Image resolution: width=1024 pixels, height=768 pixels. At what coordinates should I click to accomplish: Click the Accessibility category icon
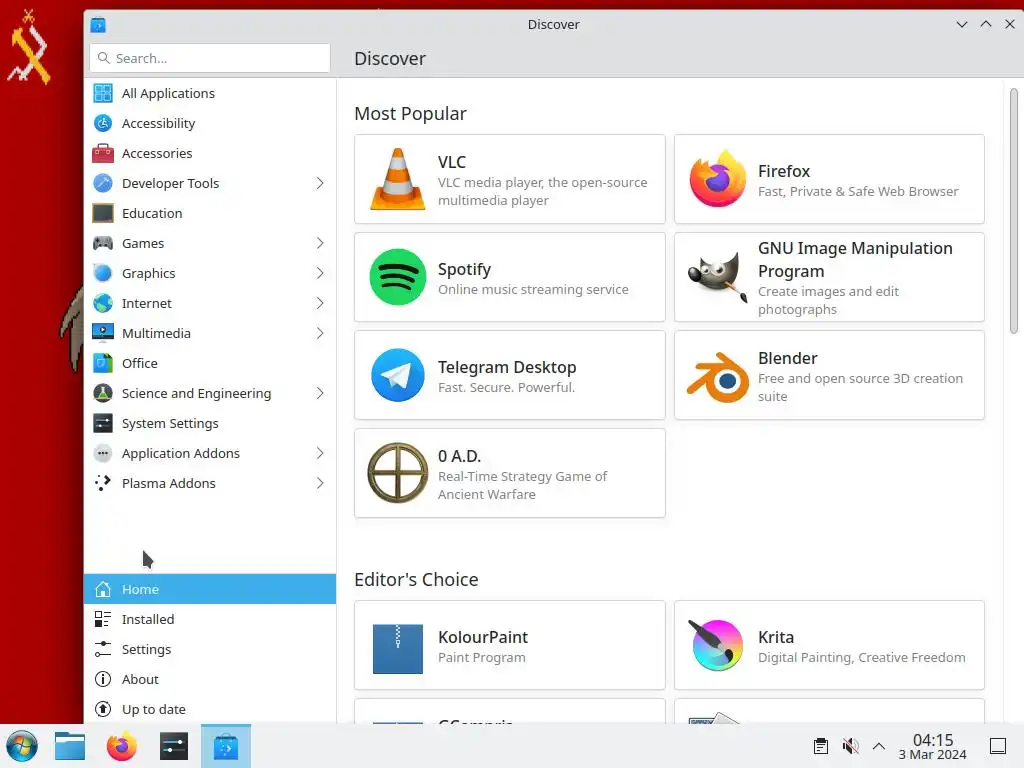[x=103, y=123]
